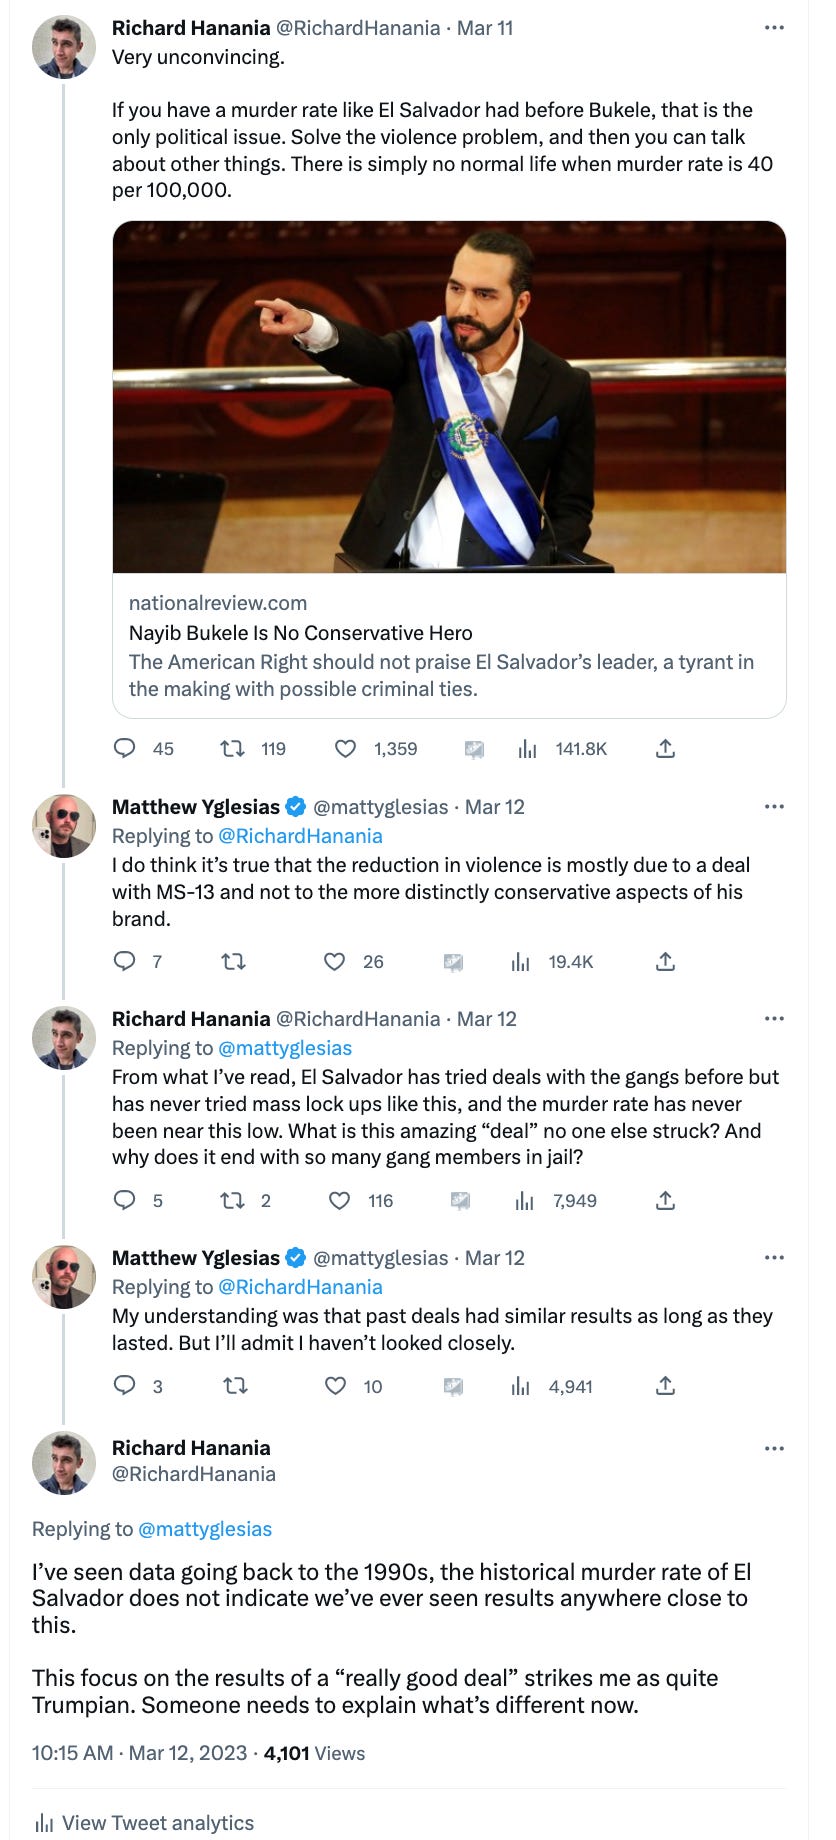Like Richard Hanania's tweet about mass lock ups
This screenshot has height=1840, width=836.
pos(340,1201)
